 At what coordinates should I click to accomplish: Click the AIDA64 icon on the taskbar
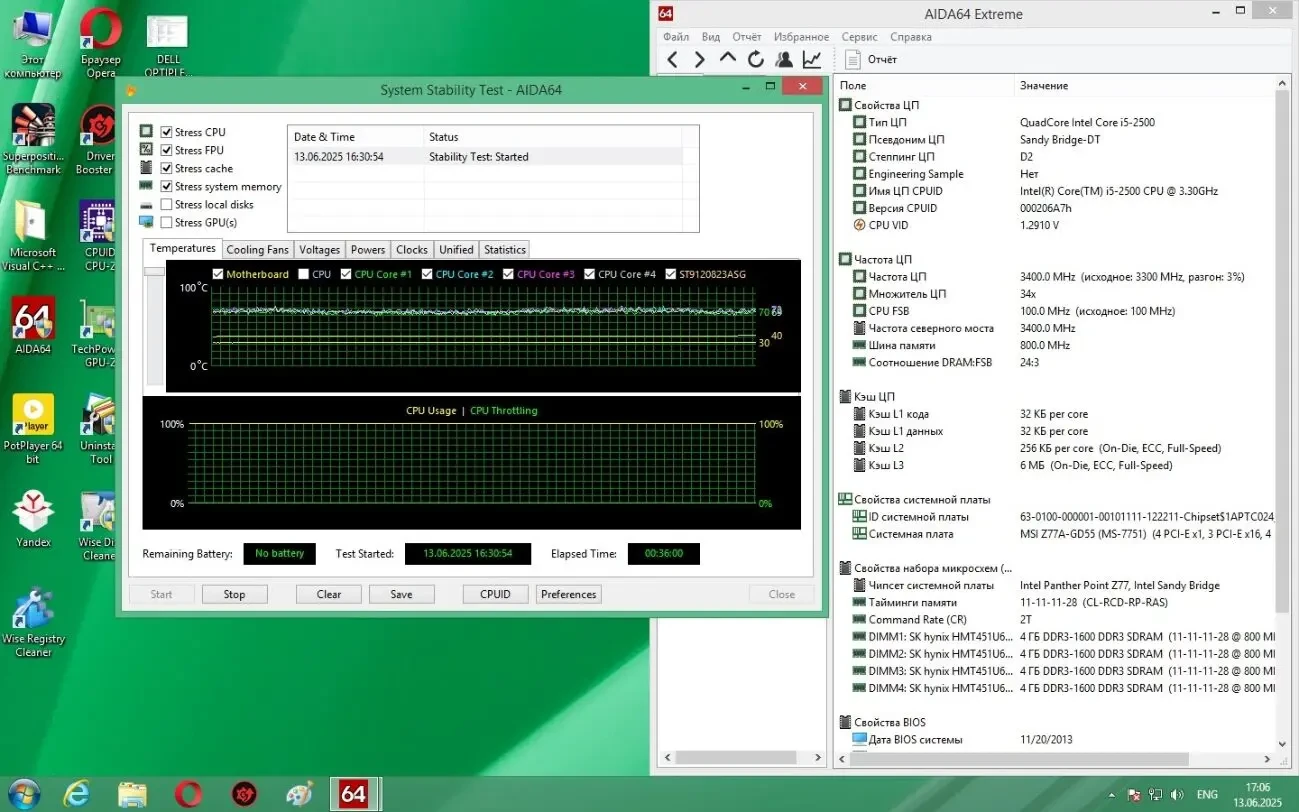point(355,793)
